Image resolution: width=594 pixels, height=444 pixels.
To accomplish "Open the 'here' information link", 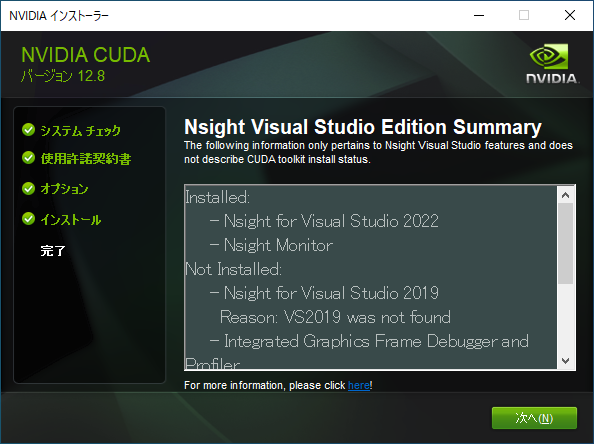I will click(359, 385).
